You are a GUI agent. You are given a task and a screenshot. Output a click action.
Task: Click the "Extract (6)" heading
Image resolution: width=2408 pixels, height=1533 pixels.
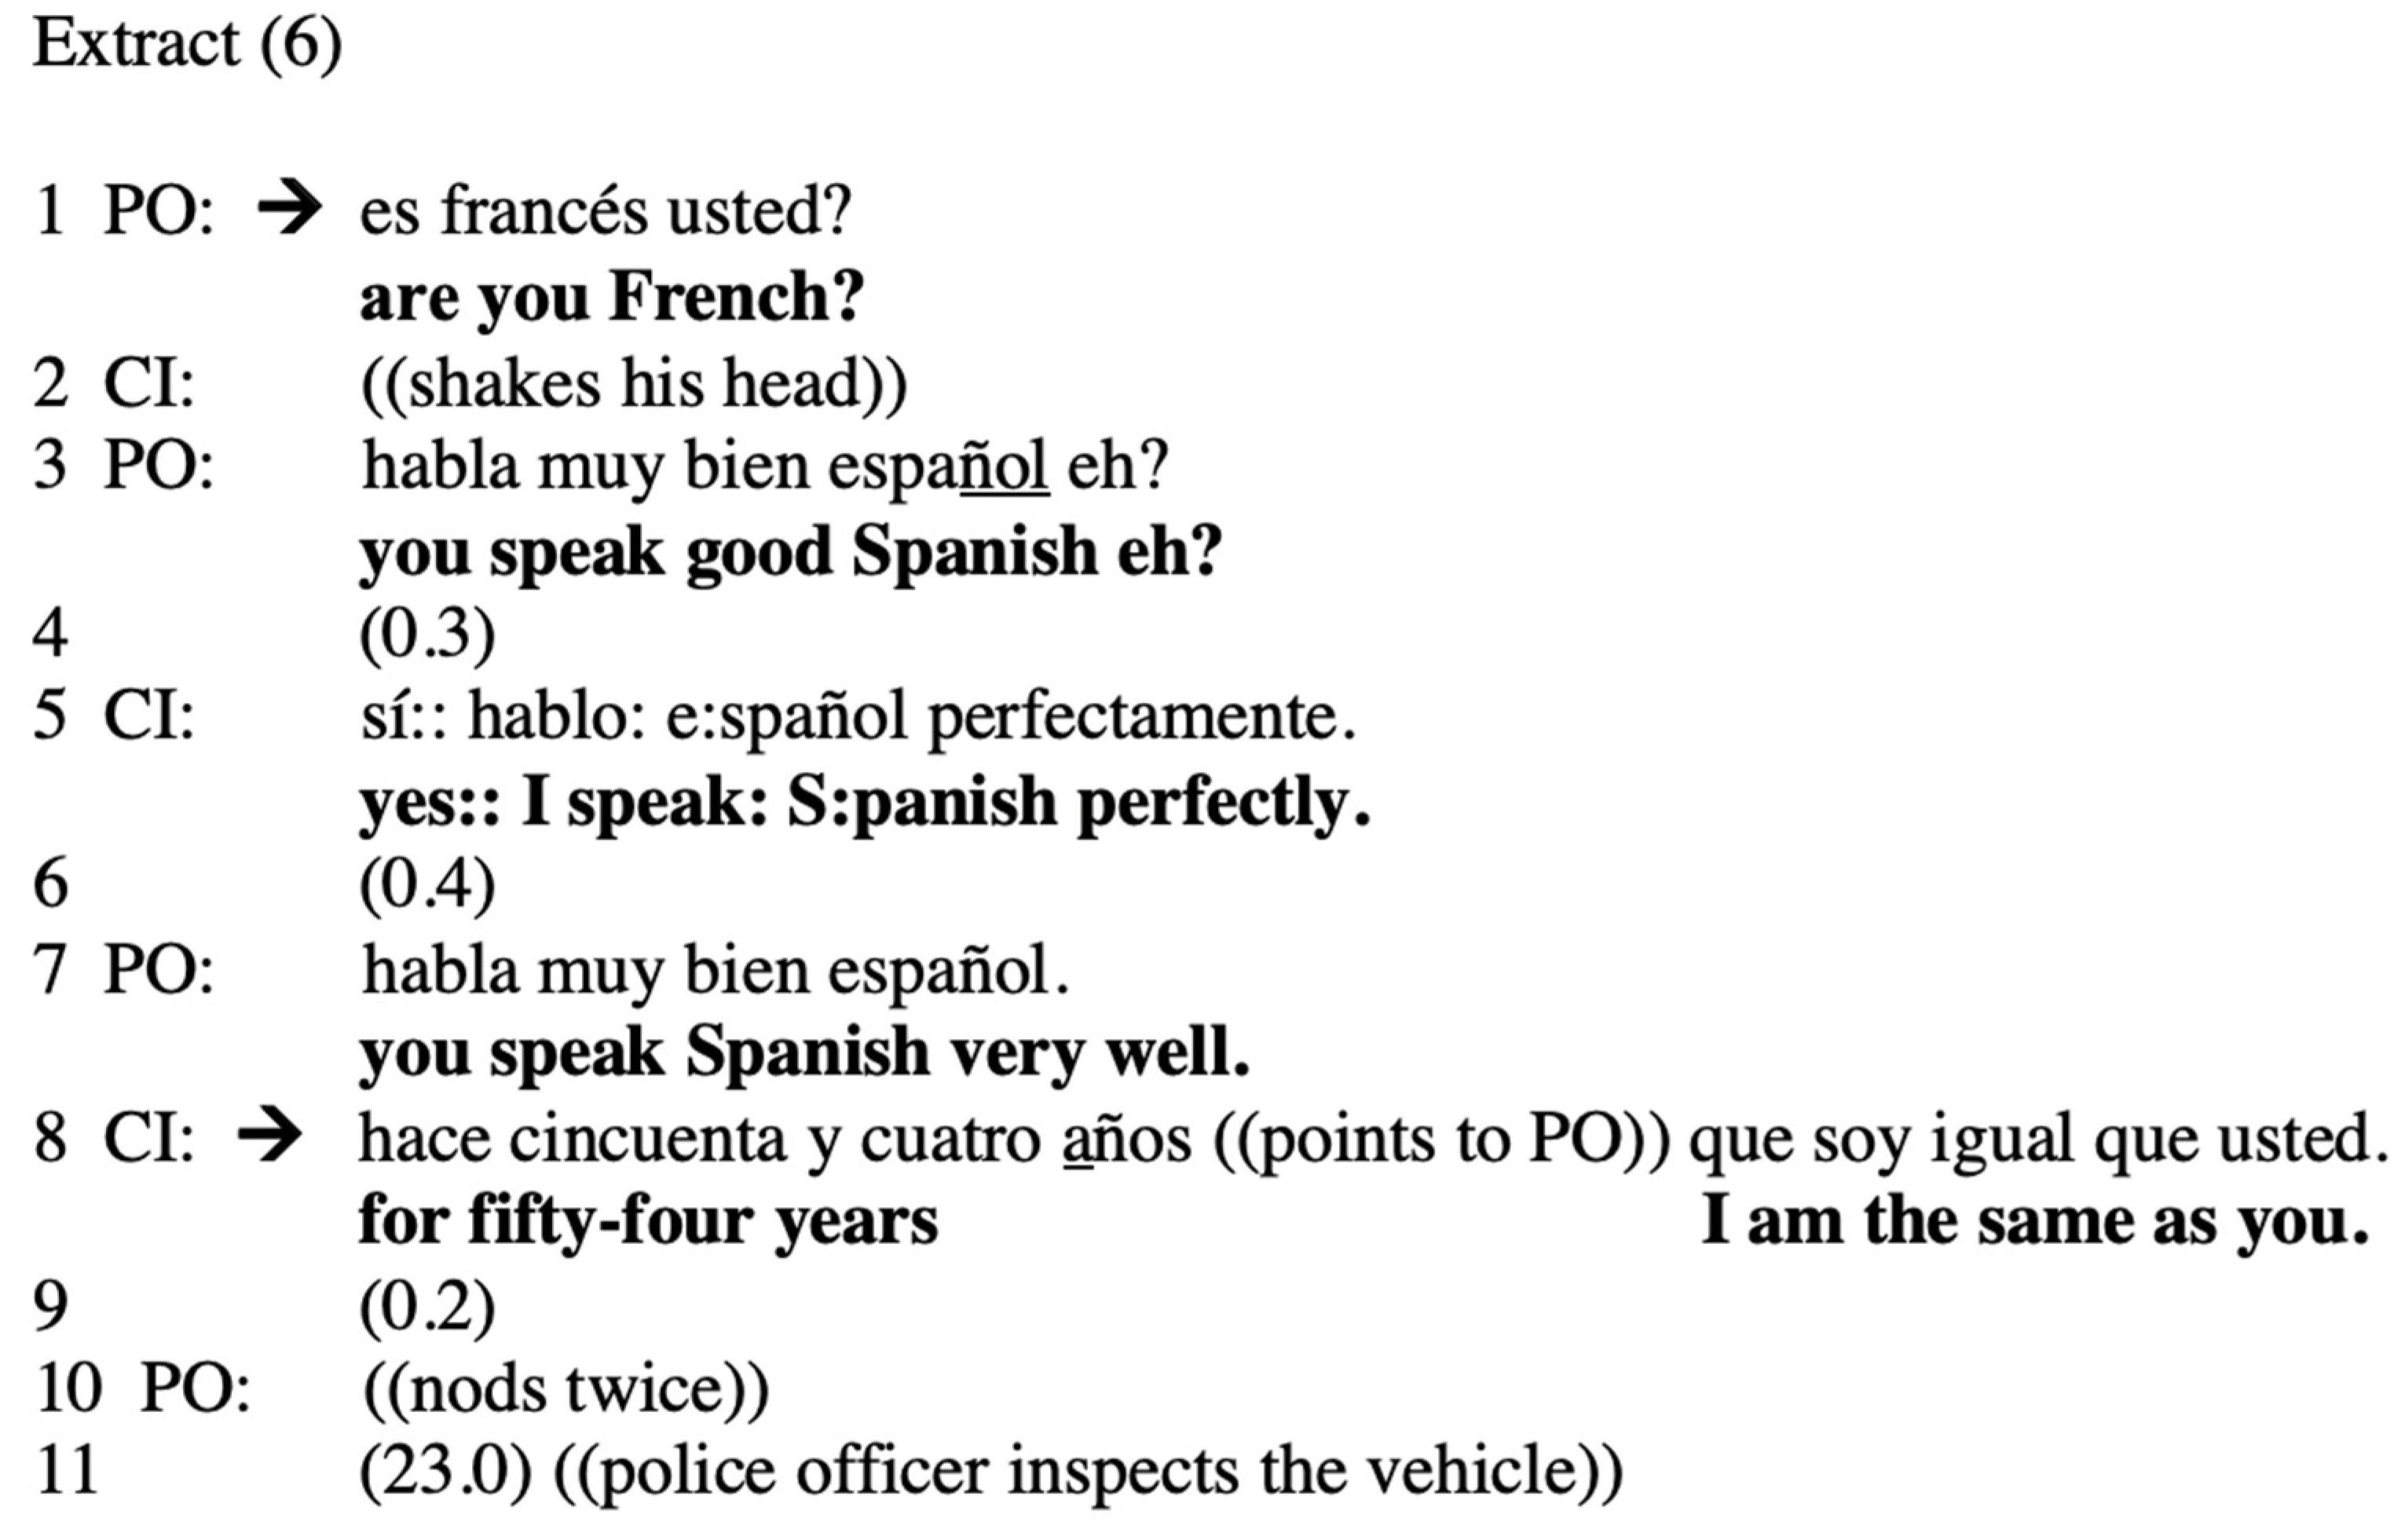tap(187, 44)
